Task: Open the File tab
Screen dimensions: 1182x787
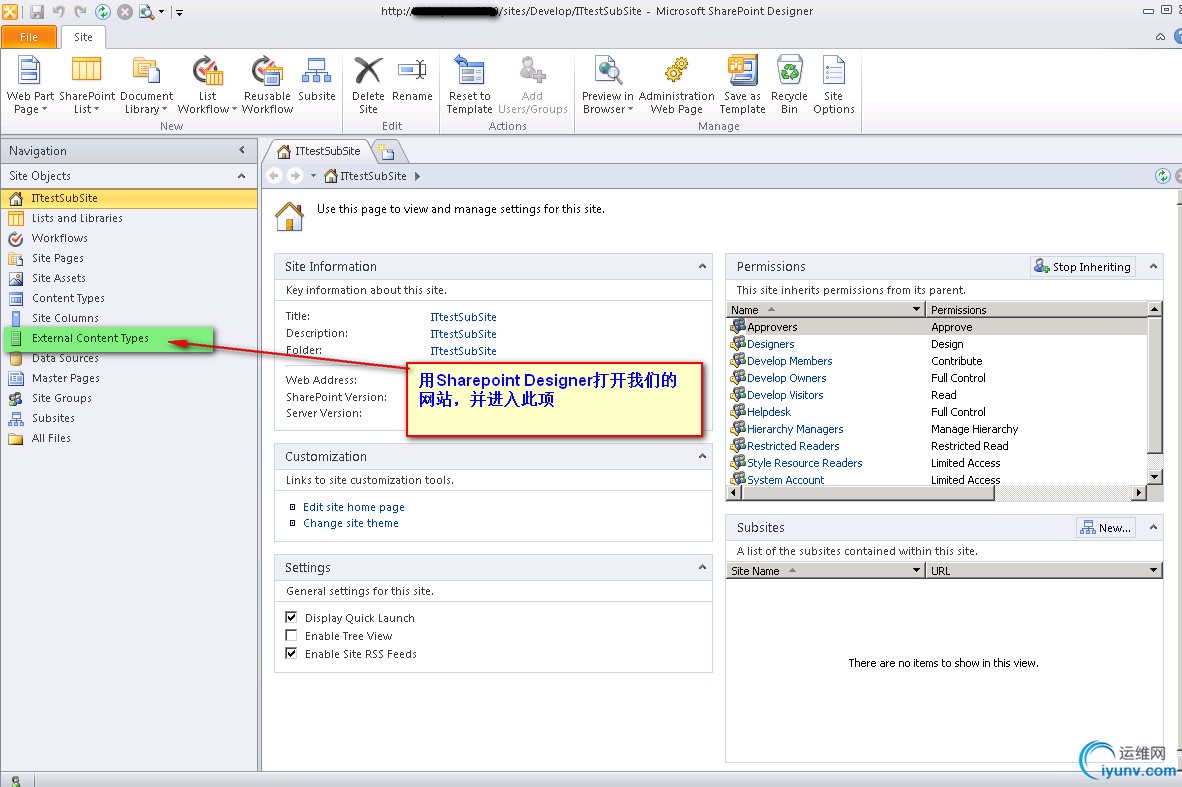Action: (29, 37)
